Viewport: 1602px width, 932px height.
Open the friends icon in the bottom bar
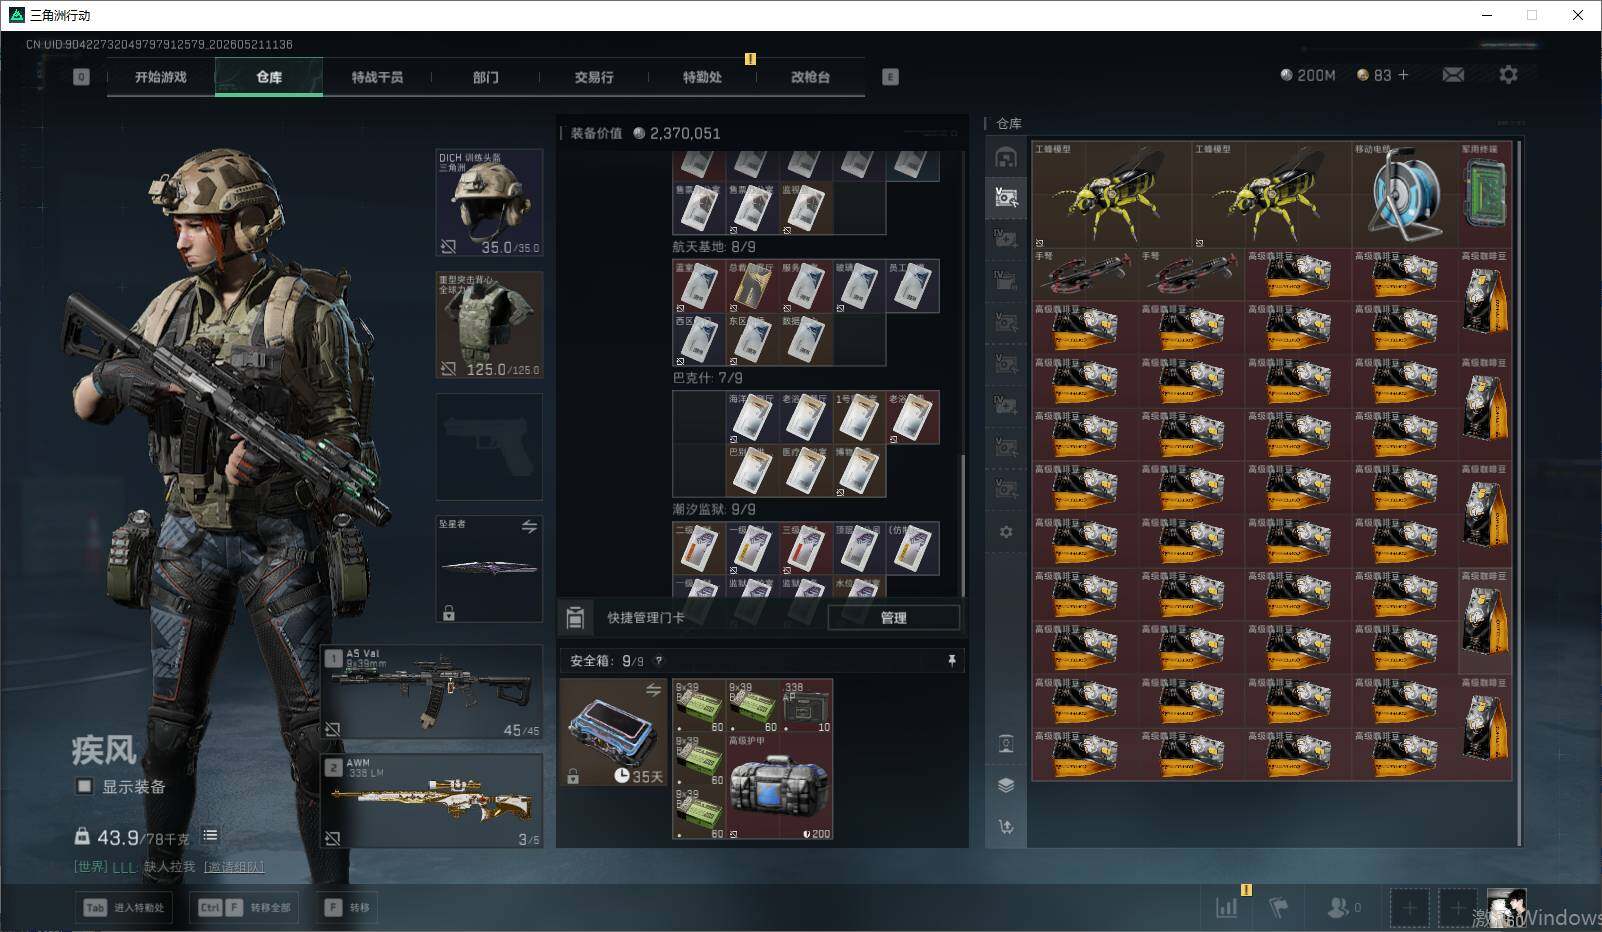[x=1337, y=907]
